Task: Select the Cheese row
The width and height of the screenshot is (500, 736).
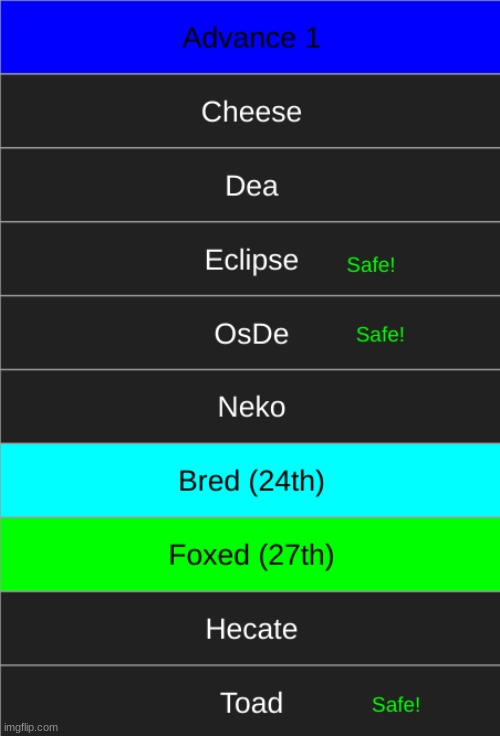Action: click(x=250, y=111)
